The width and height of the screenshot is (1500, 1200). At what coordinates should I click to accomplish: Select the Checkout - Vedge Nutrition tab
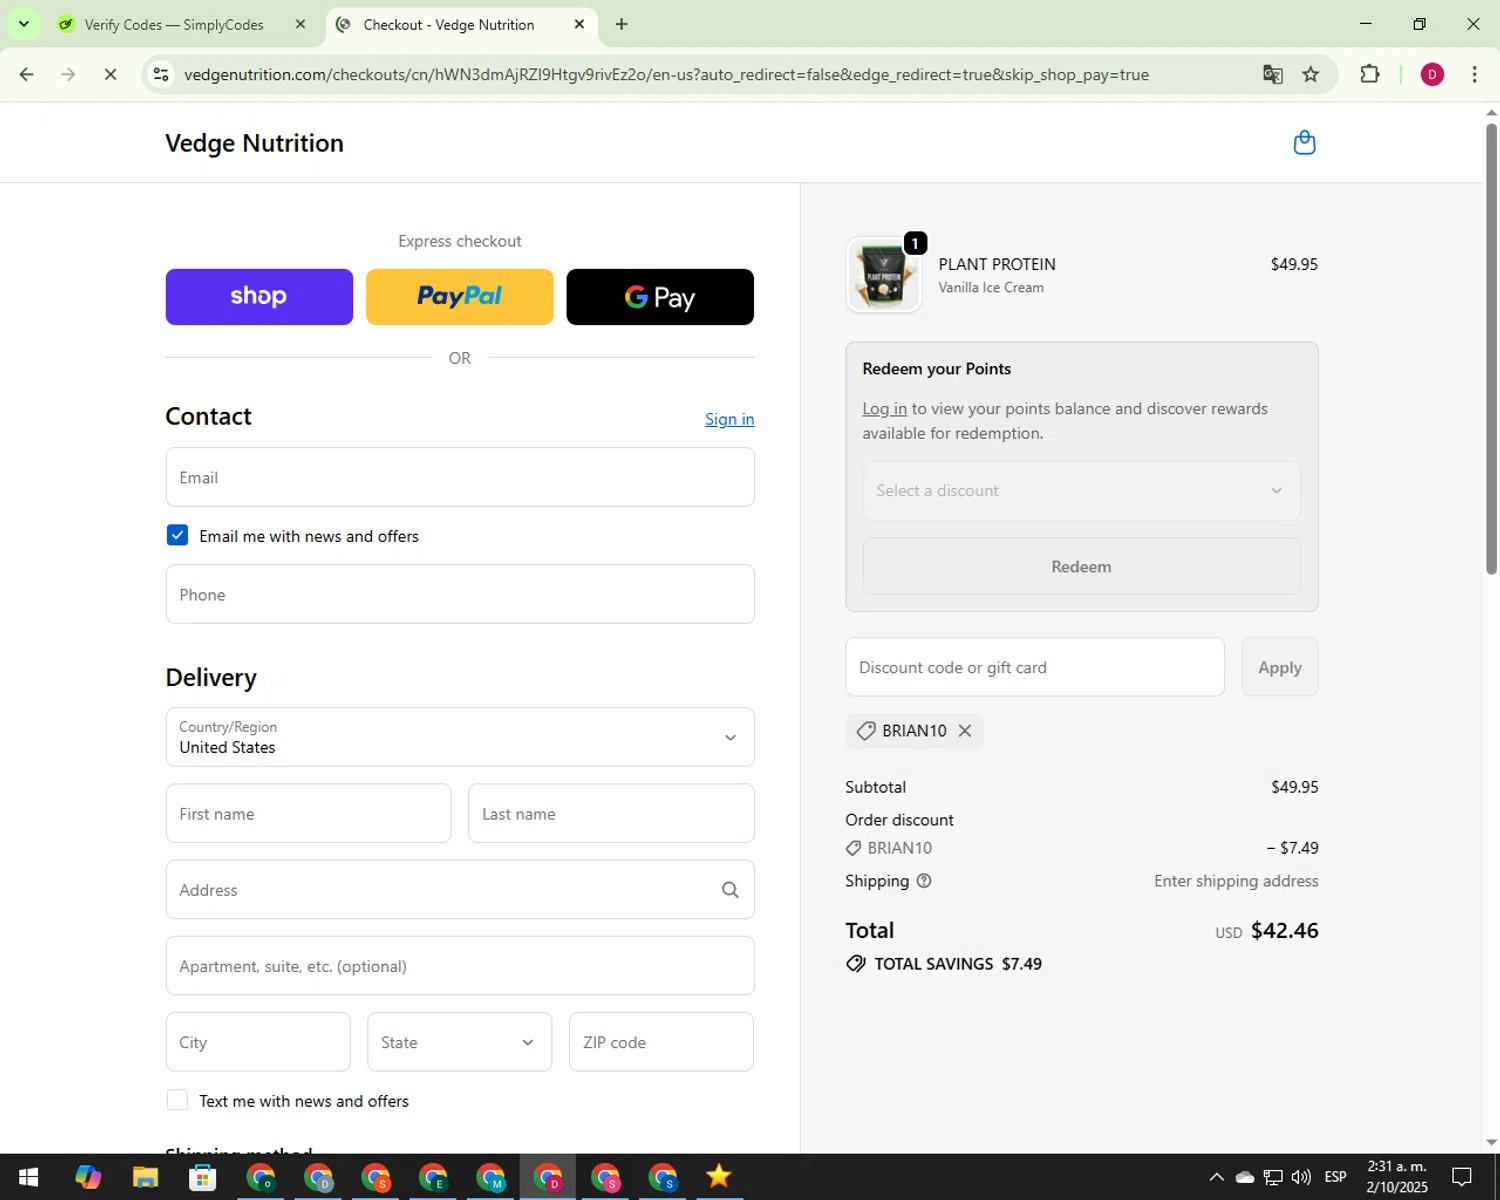[x=462, y=24]
